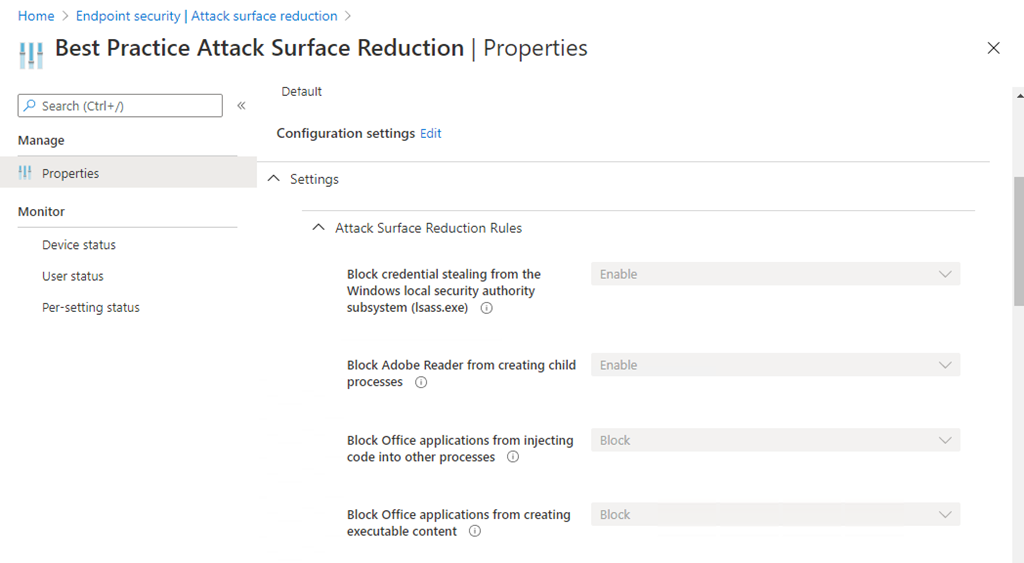Click info icon for Adobe Reader rule
Screen dimensions: 1024x563
[421, 382]
